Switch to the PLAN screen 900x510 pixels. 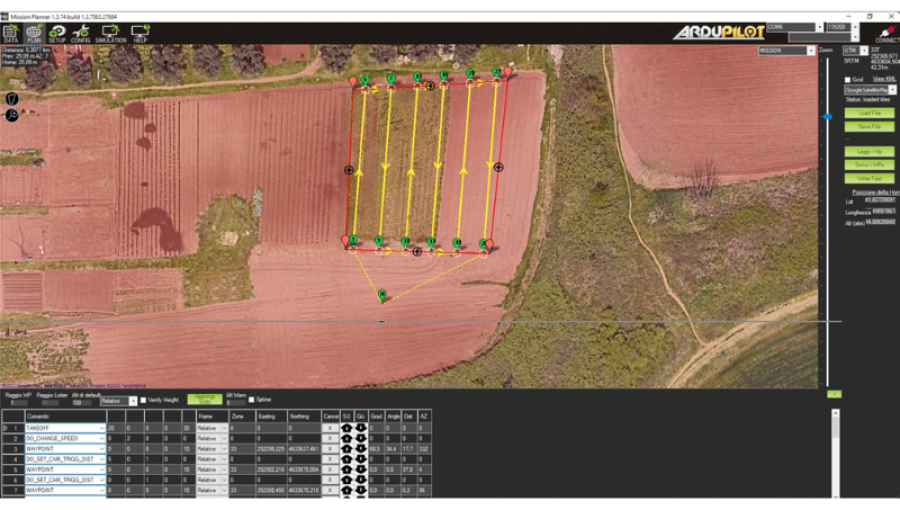(x=34, y=34)
